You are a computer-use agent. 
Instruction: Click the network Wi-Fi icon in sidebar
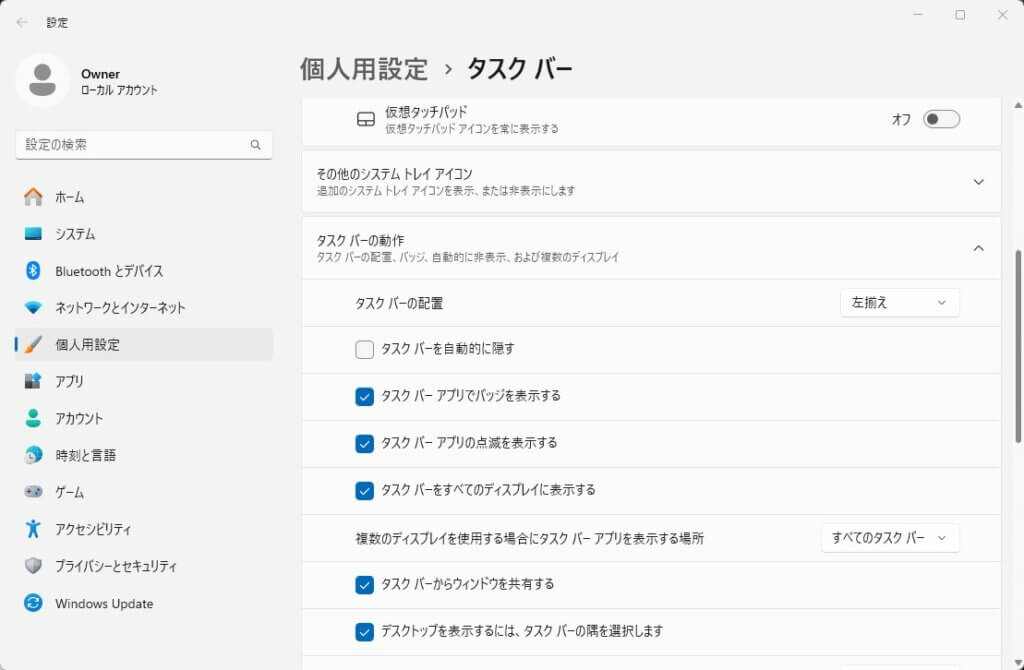click(x=34, y=308)
